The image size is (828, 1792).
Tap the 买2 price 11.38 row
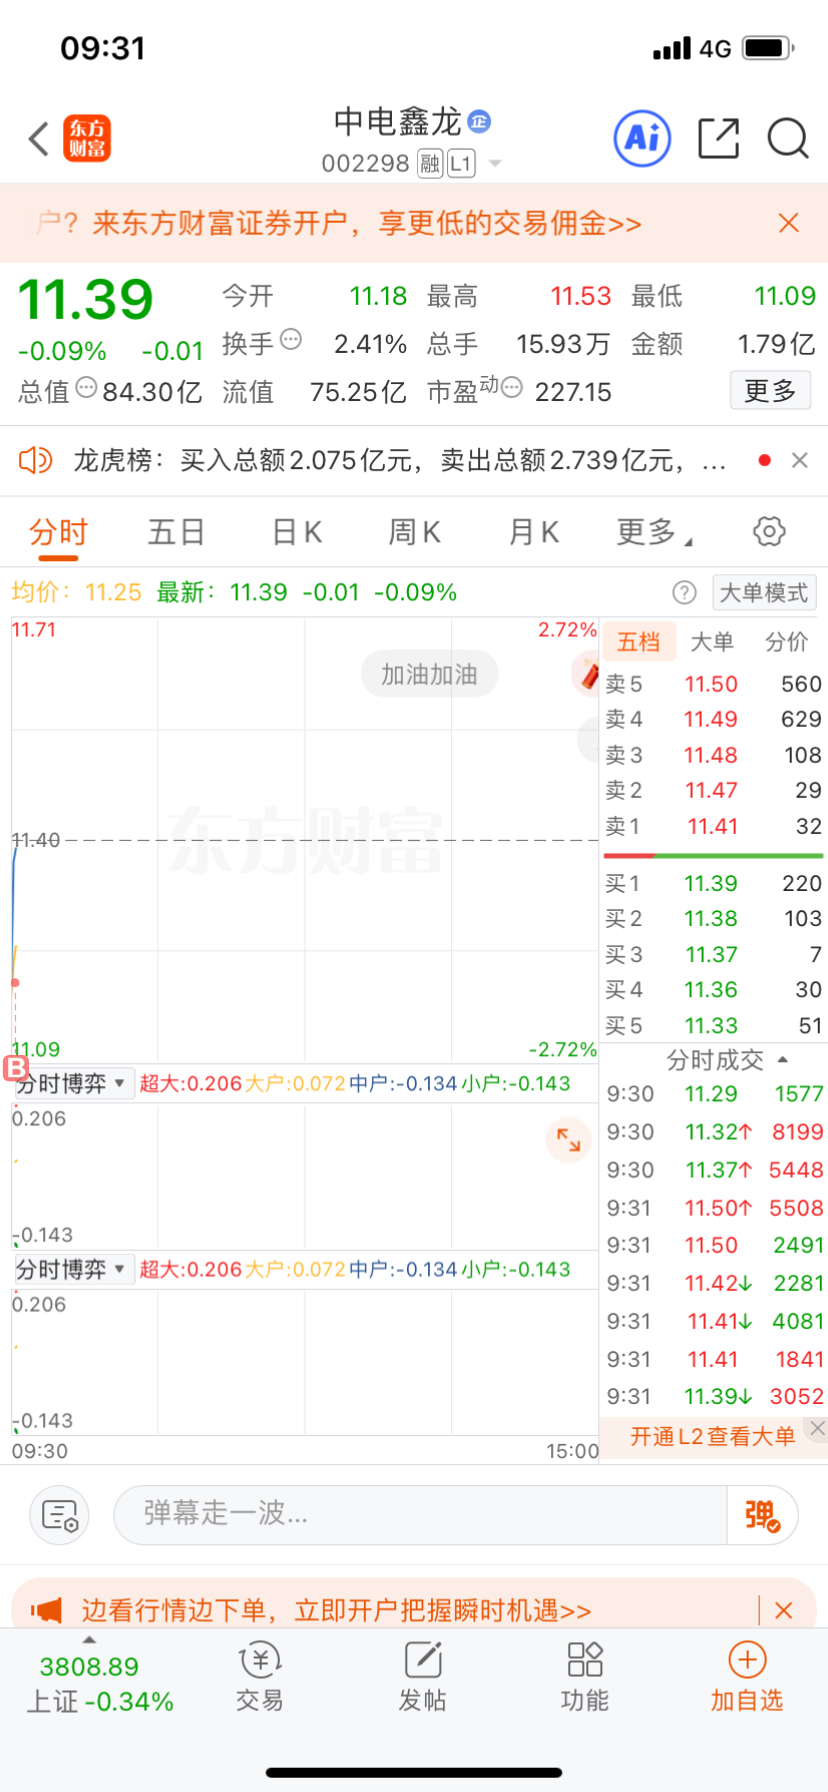click(x=713, y=918)
